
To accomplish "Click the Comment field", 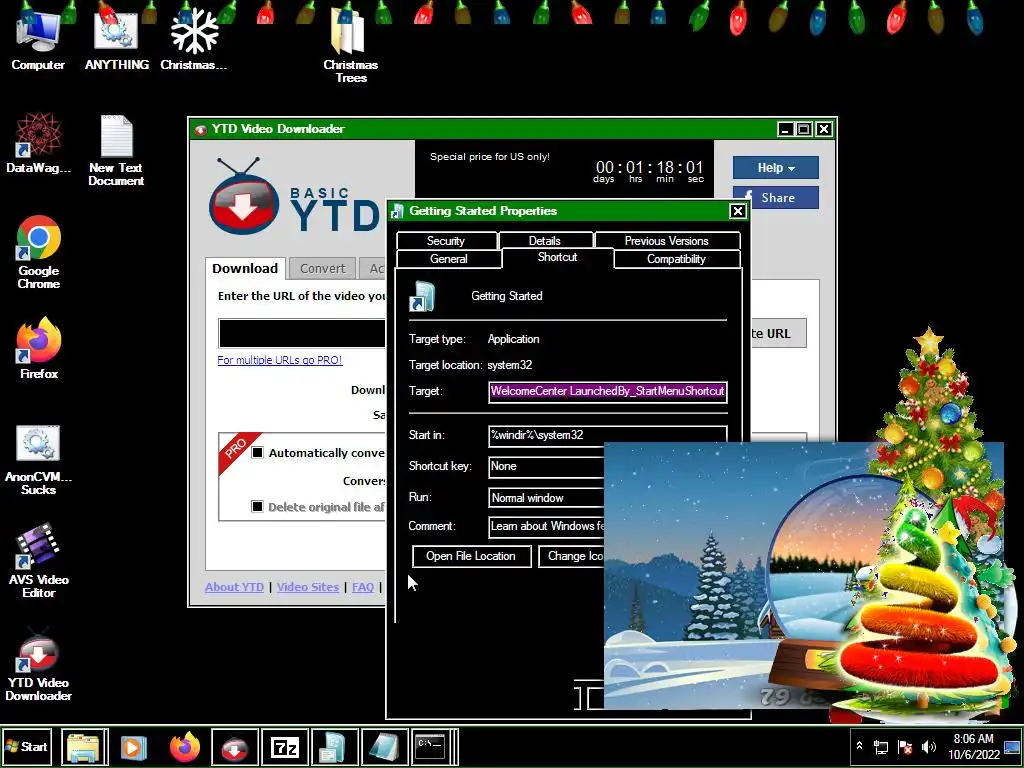I will pos(547,526).
